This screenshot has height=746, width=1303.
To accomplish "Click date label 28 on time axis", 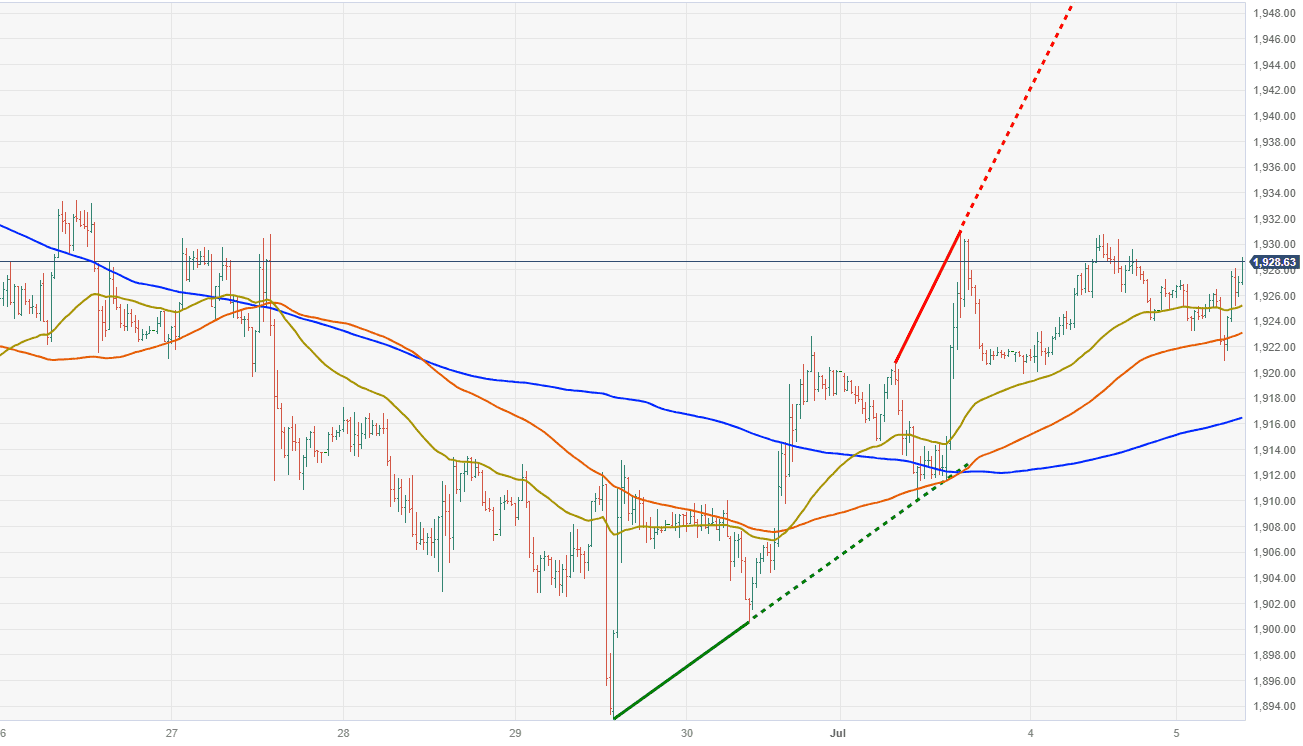I will click(x=343, y=732).
